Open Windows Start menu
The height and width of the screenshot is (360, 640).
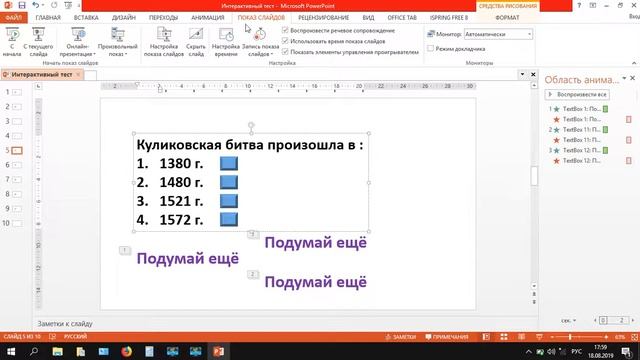pos(11,351)
